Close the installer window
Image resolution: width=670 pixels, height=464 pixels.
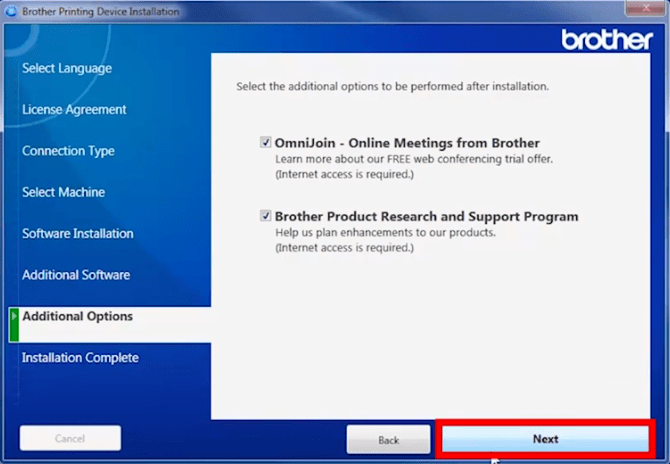click(646, 8)
